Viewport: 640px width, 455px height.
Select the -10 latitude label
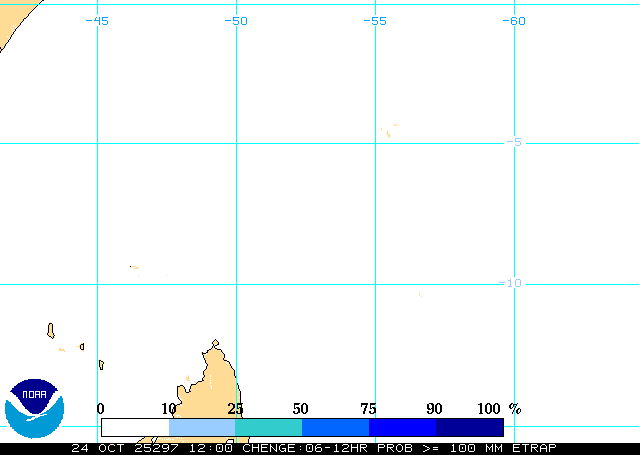tap(510, 283)
